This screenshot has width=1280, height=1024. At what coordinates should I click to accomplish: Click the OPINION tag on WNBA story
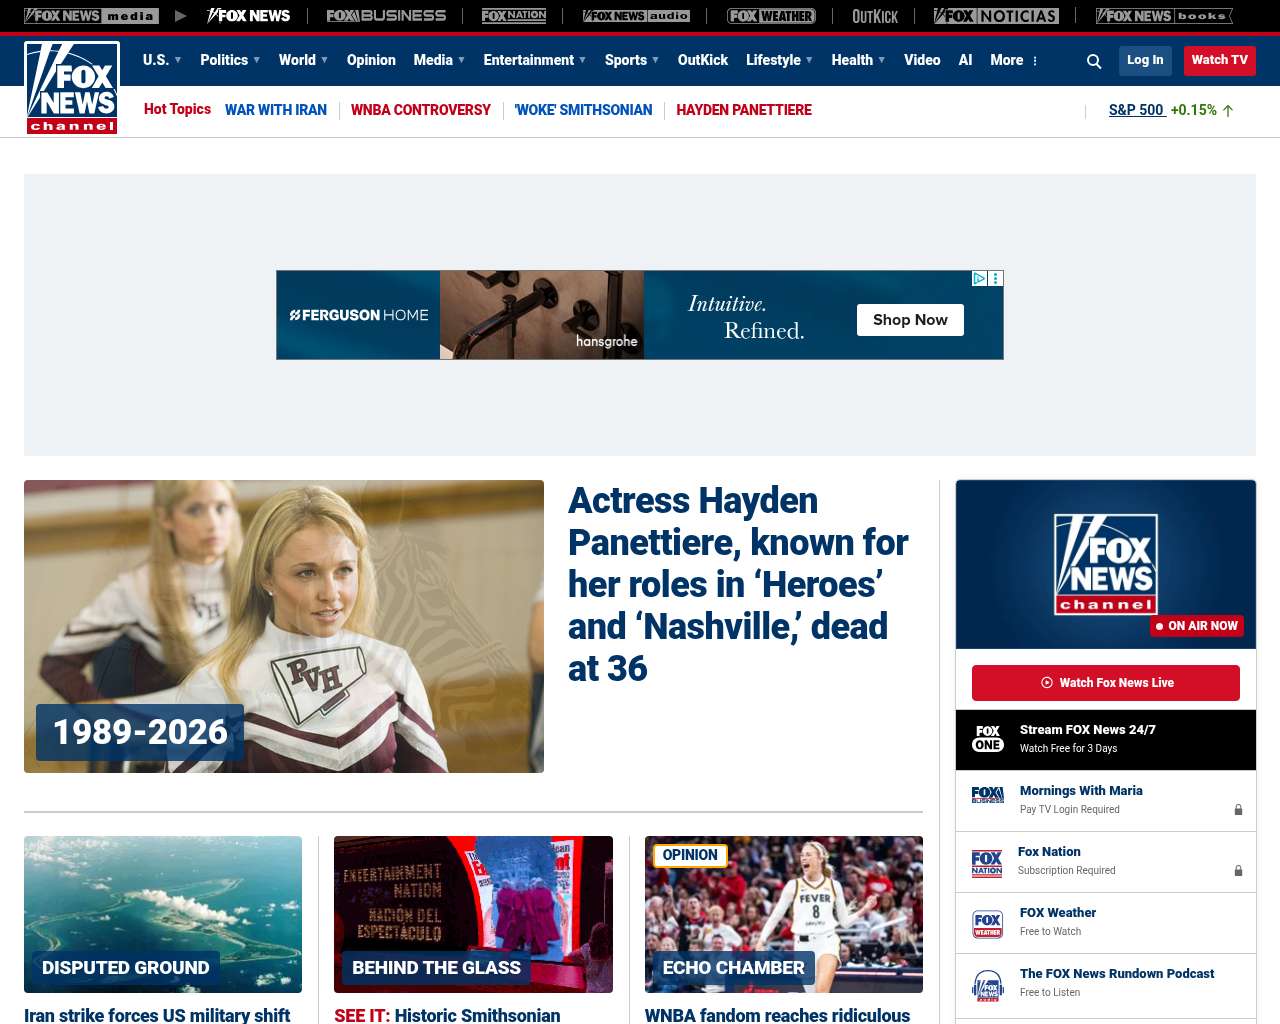(x=690, y=856)
